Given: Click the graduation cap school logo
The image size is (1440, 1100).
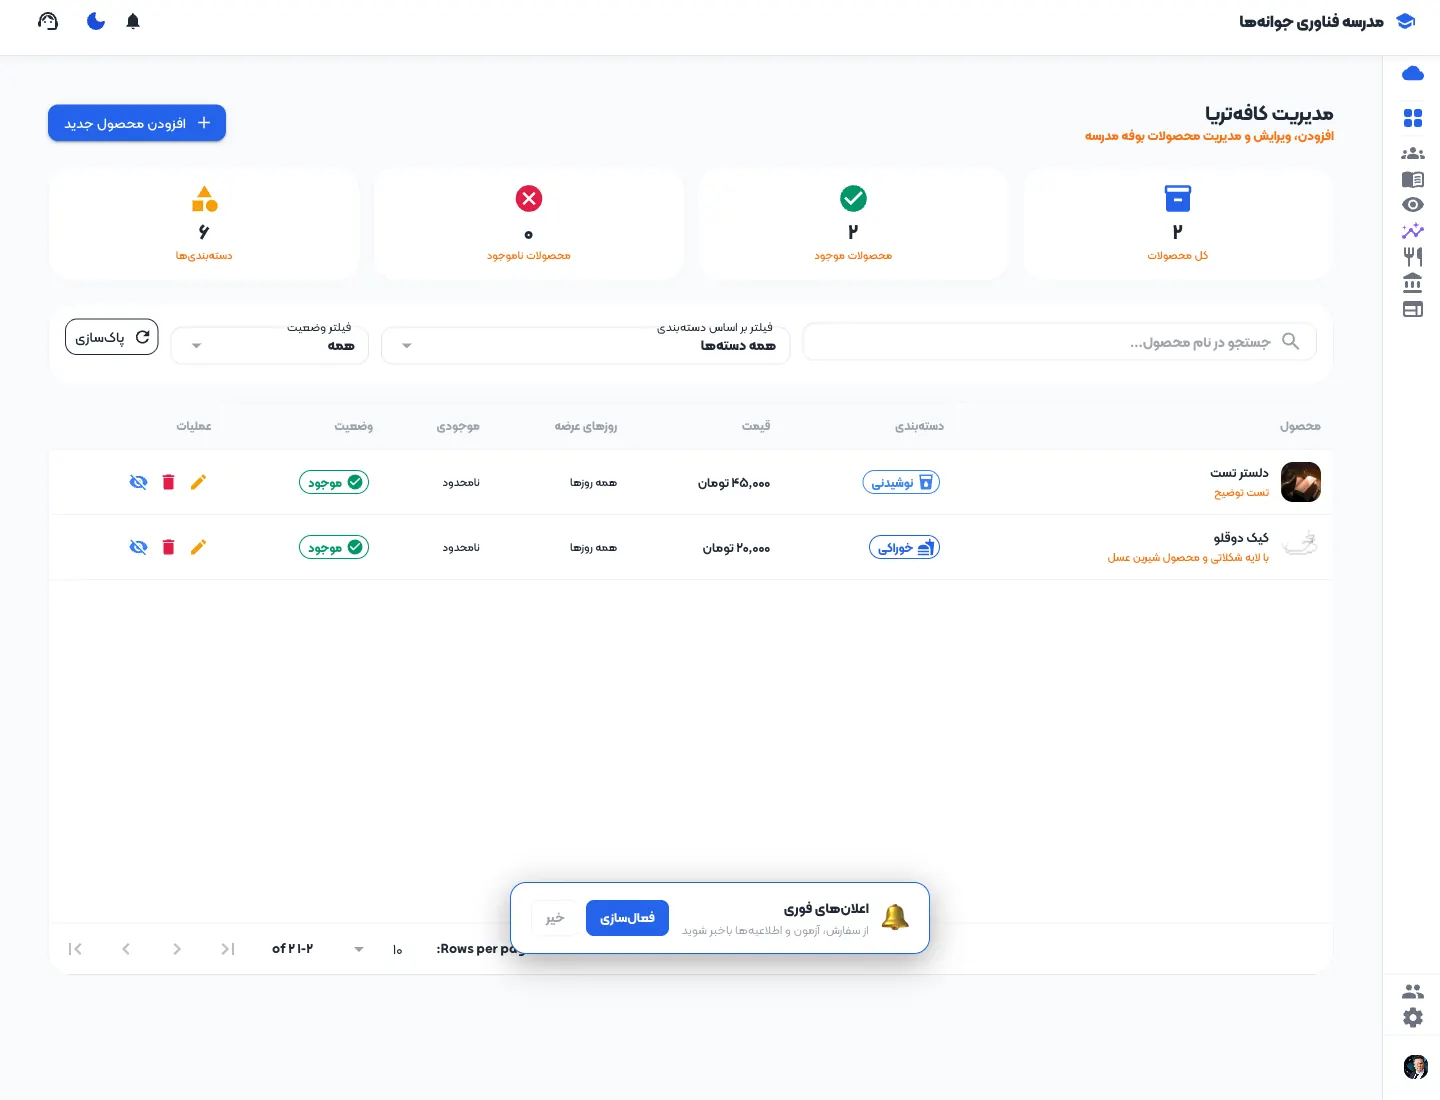Looking at the screenshot, I should pyautogui.click(x=1405, y=21).
